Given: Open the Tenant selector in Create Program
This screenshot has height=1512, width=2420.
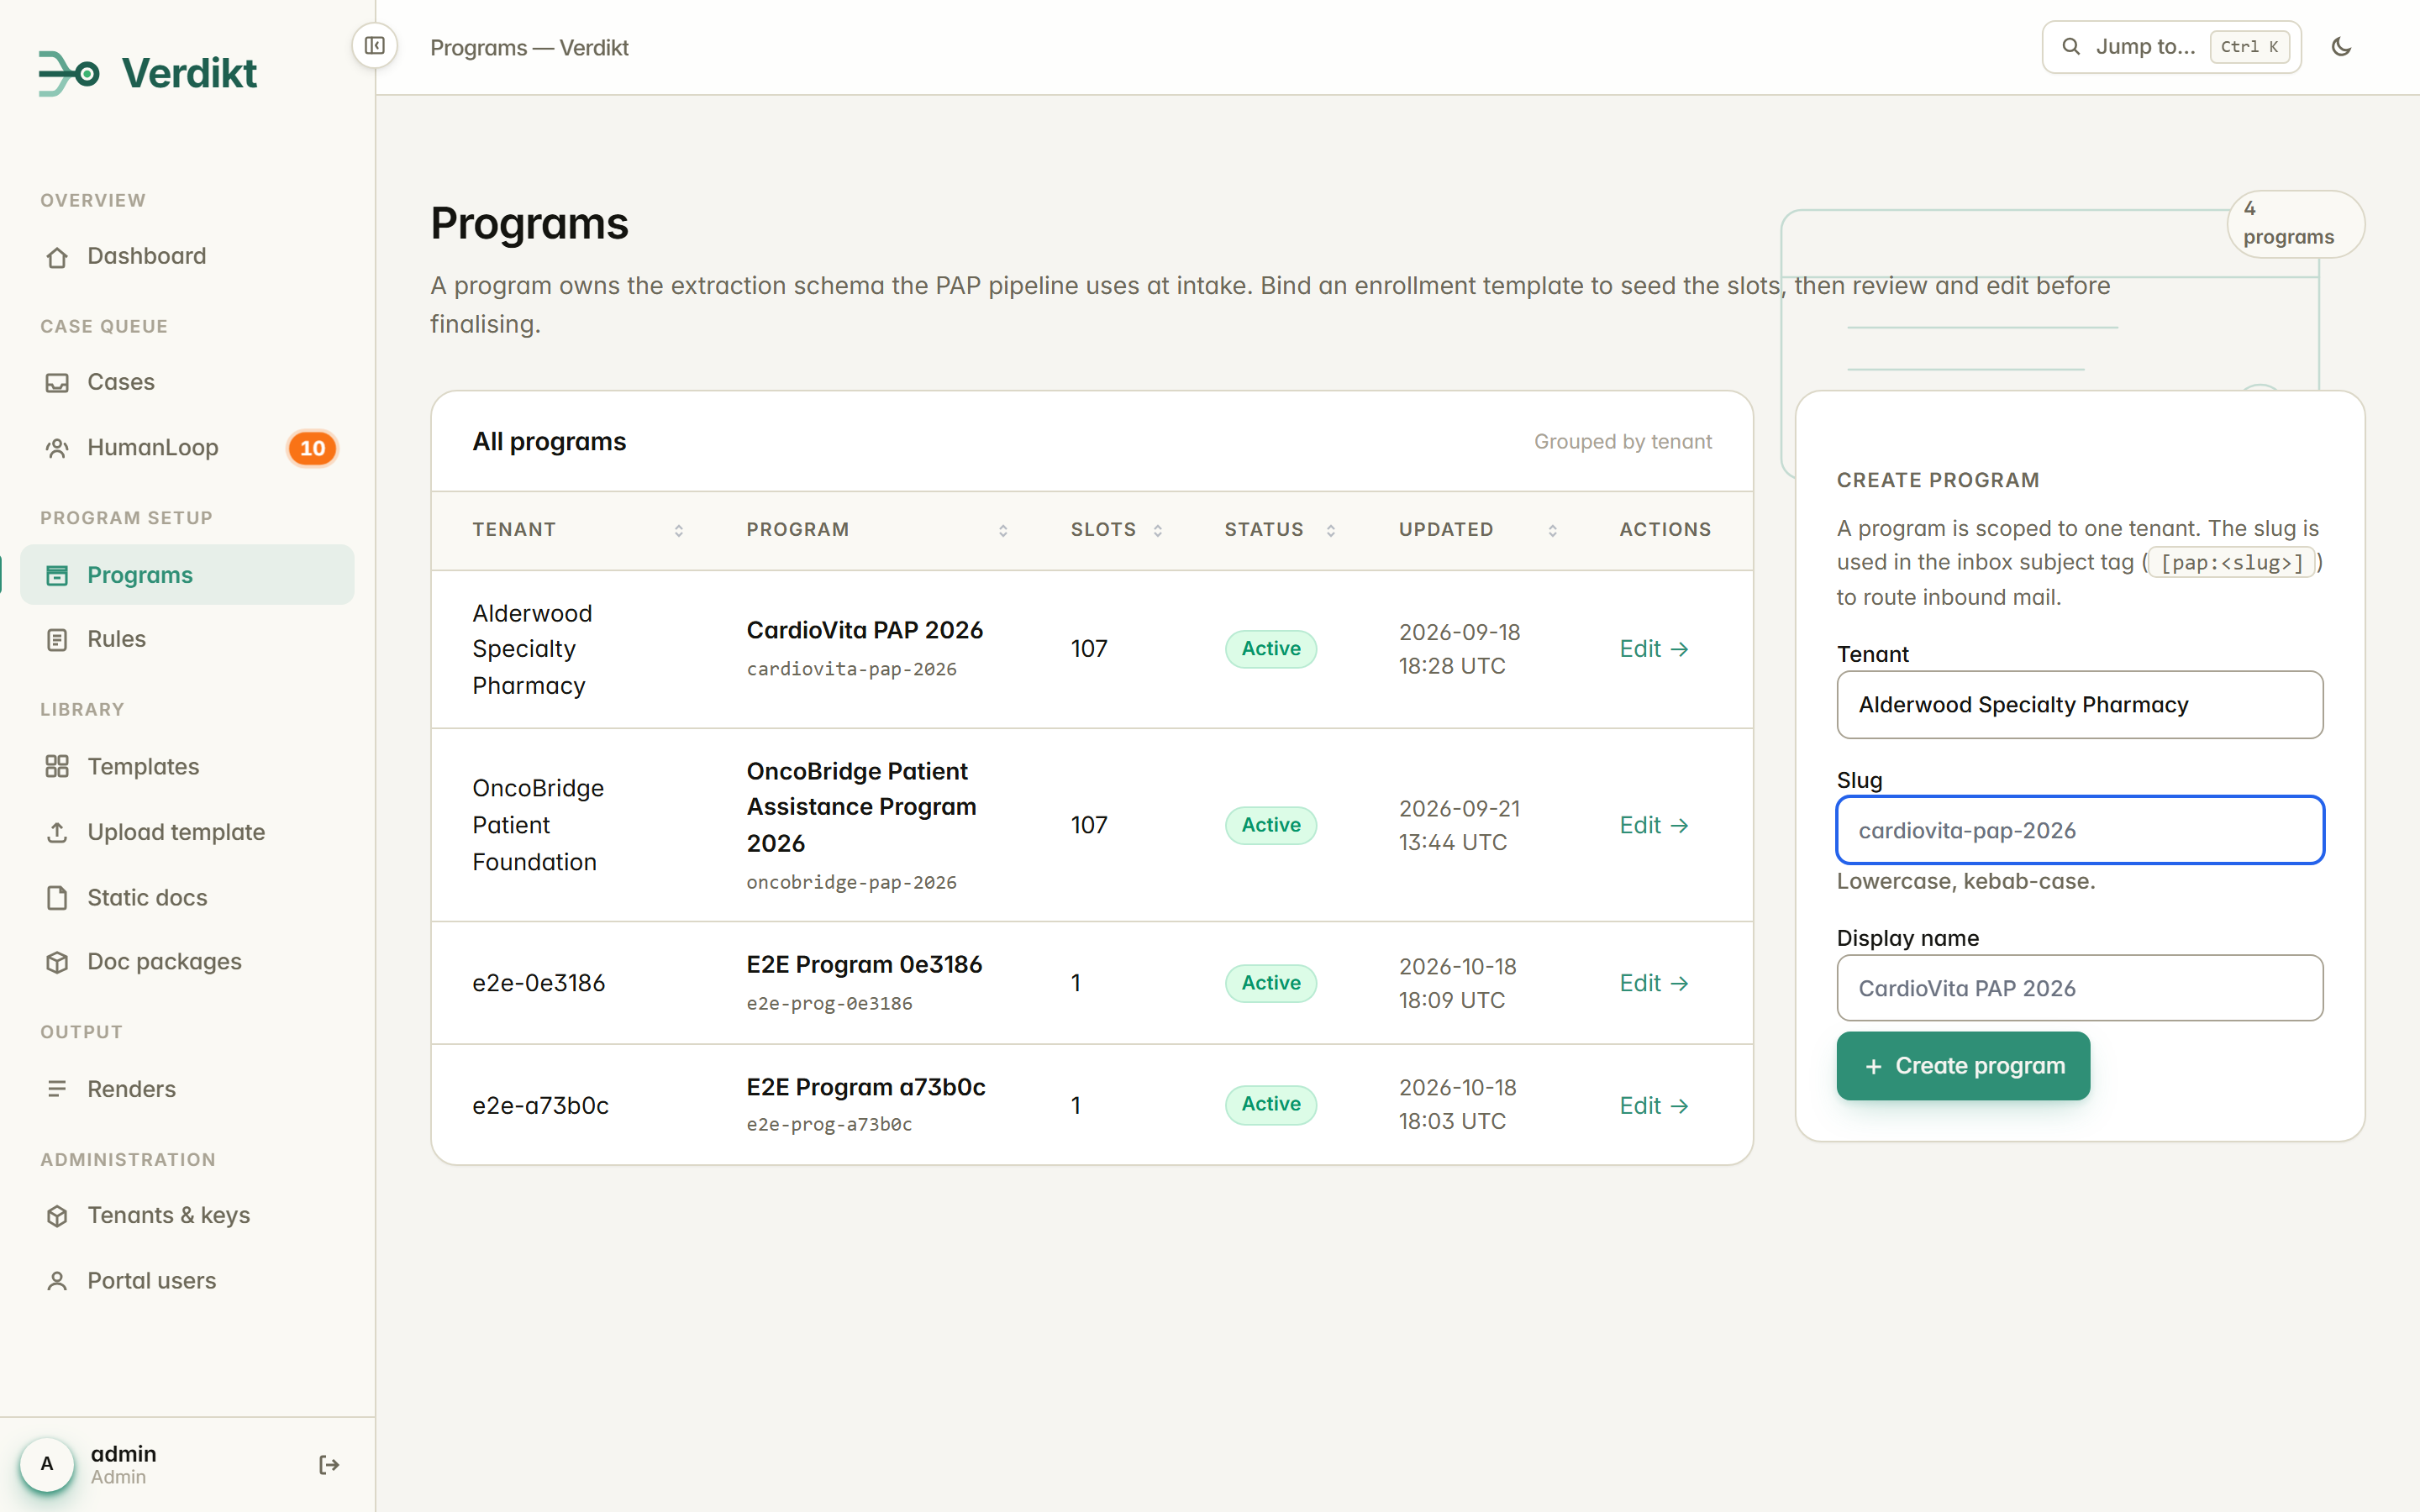Looking at the screenshot, I should point(2080,705).
